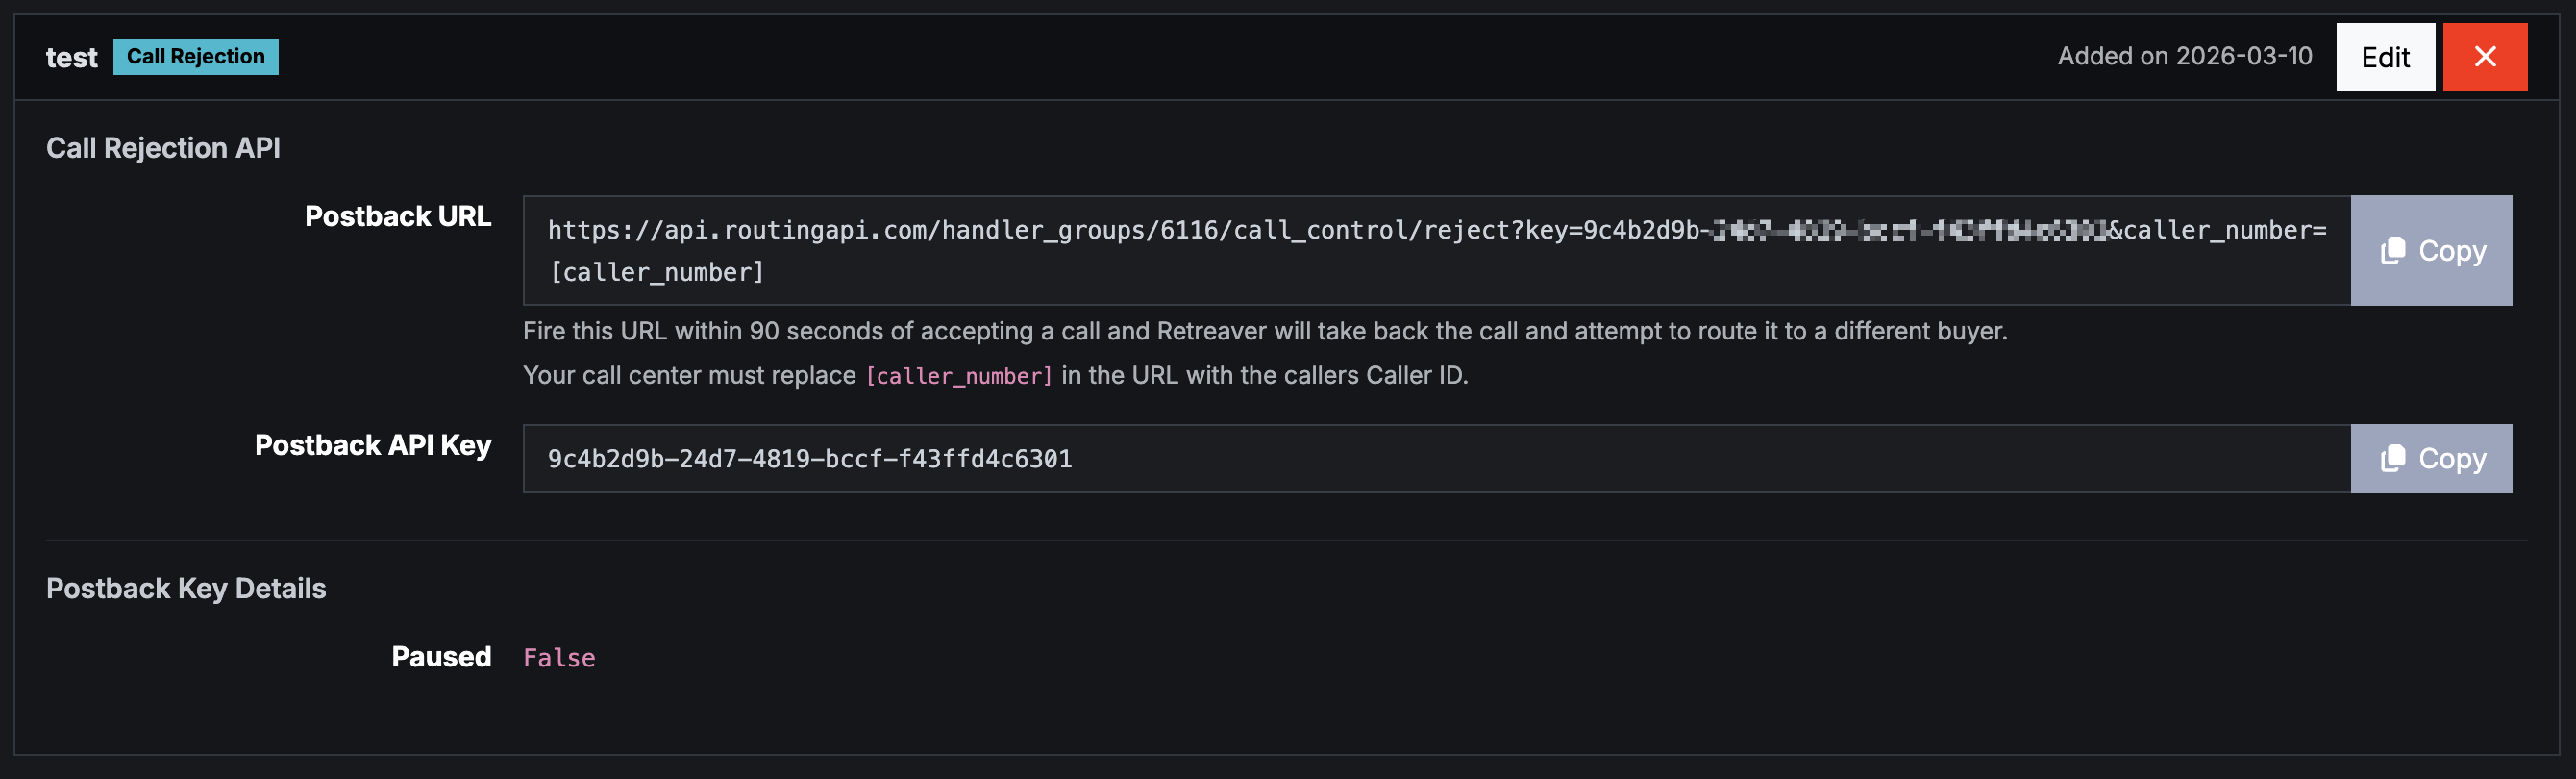Click the Fire this URL help text
The height and width of the screenshot is (779, 2576).
[1265, 331]
